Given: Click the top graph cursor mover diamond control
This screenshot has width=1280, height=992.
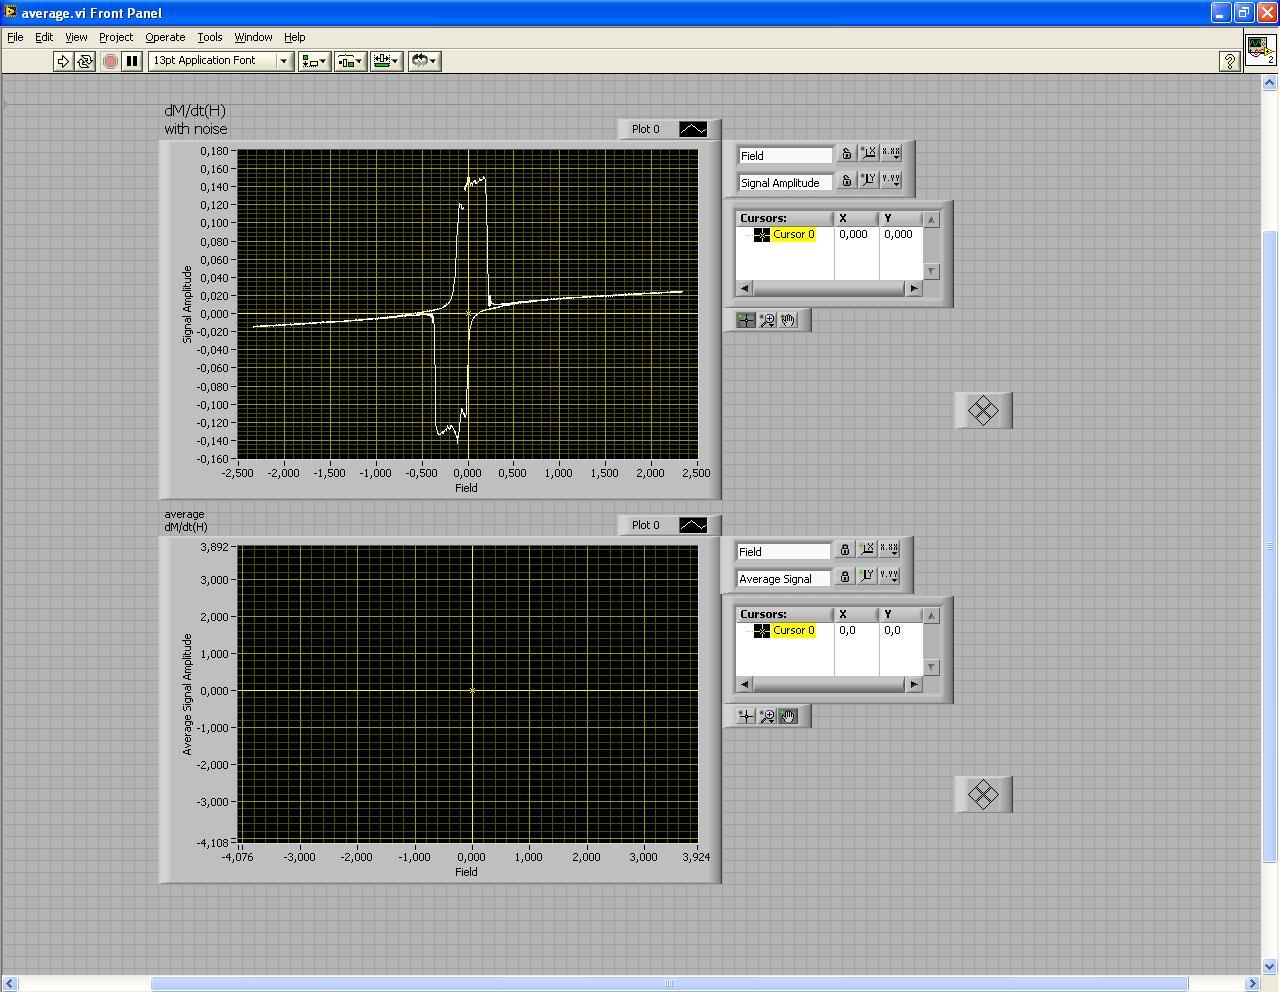Looking at the screenshot, I should [983, 411].
